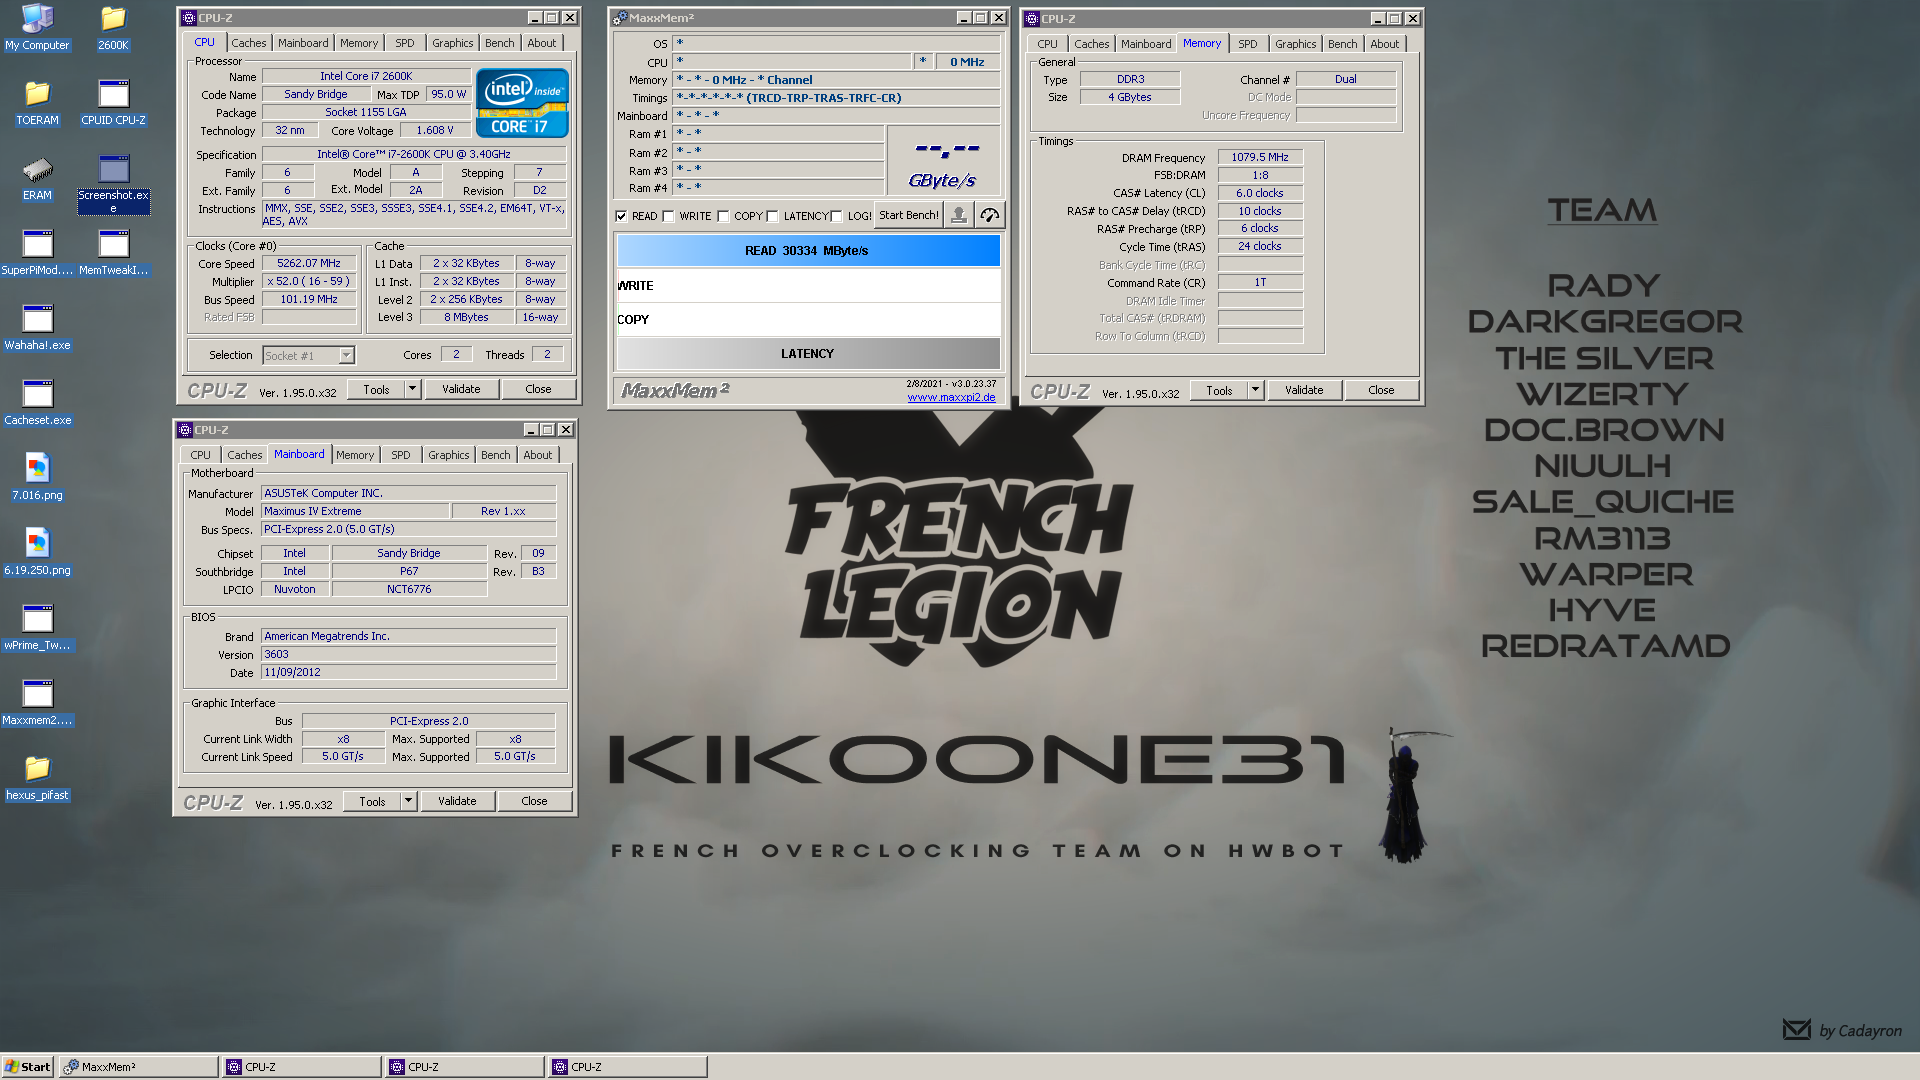Click Validate in the Mainboard CPU-Z window
1920x1080 pixels.
pyautogui.click(x=457, y=801)
